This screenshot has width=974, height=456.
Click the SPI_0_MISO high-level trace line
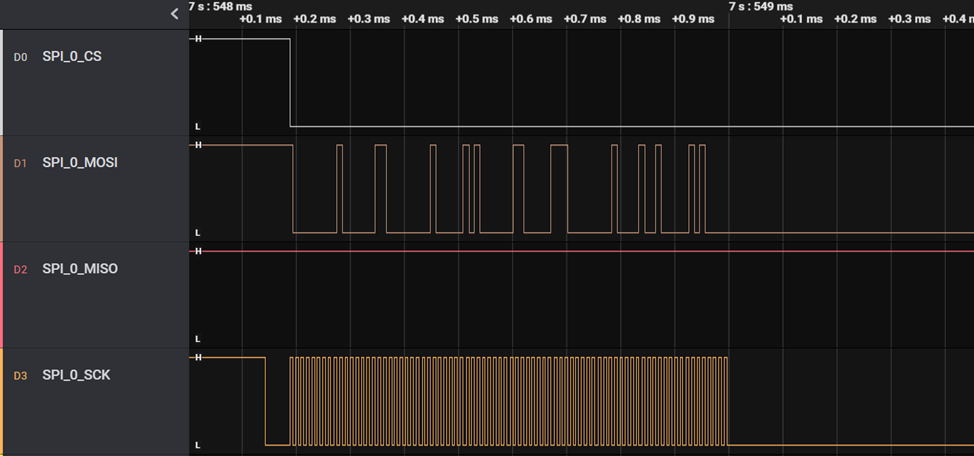pyautogui.click(x=581, y=252)
